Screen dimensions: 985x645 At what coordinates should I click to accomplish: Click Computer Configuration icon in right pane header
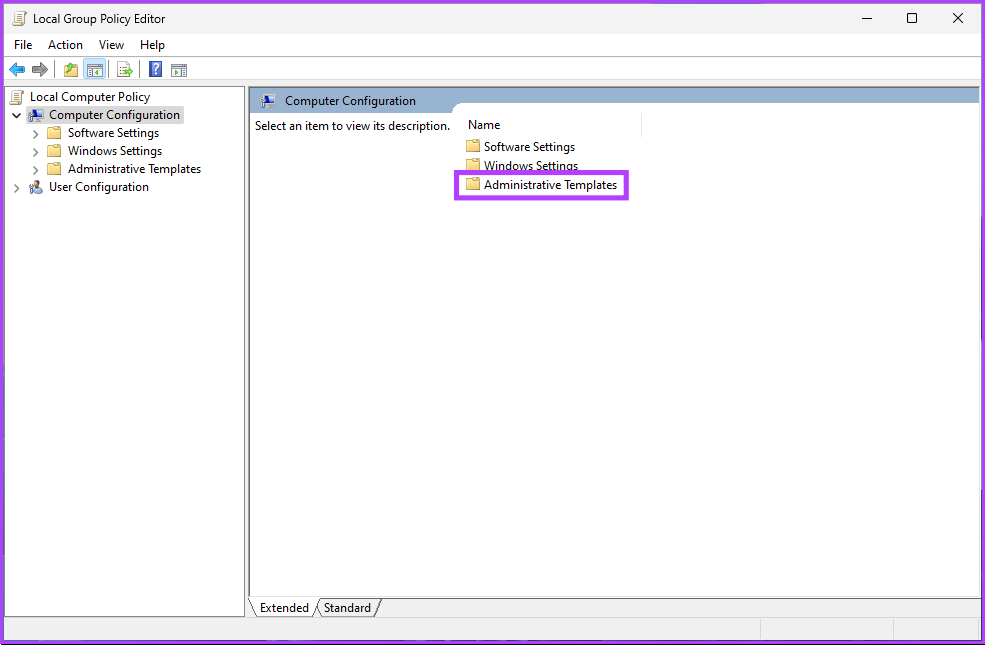[x=268, y=100]
